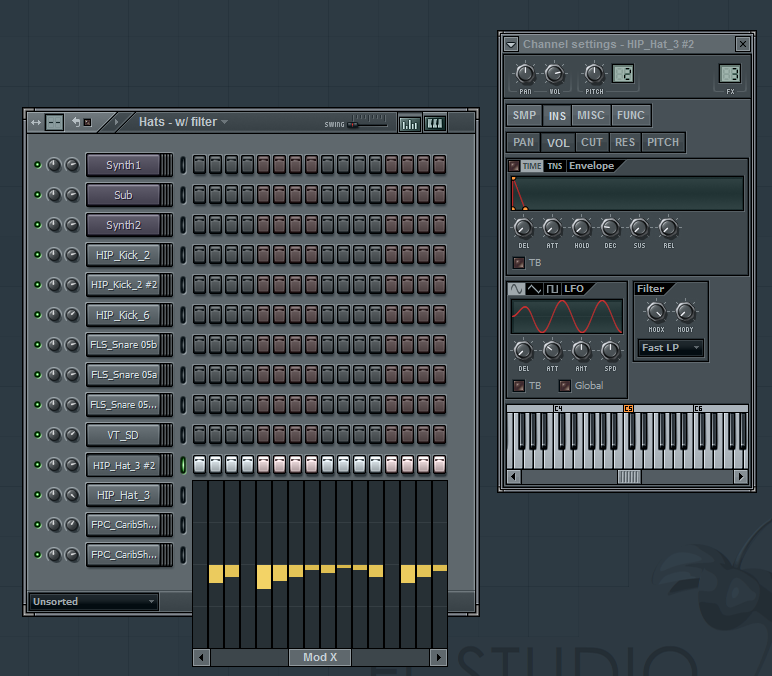Mute the Sub channel with its green LED
The height and width of the screenshot is (676, 772).
[37, 194]
